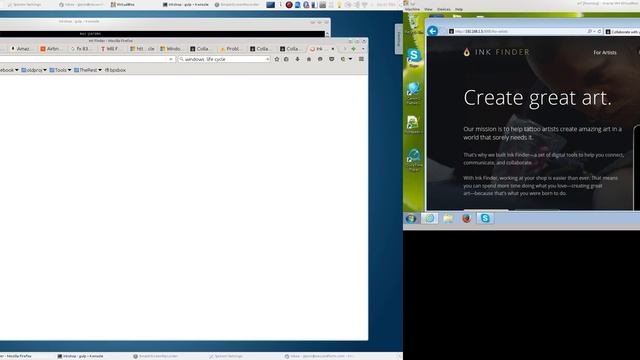Viewport: 640px width, 360px height.
Task: Switch to the Amaz... Firefox tab
Action: coord(21,49)
